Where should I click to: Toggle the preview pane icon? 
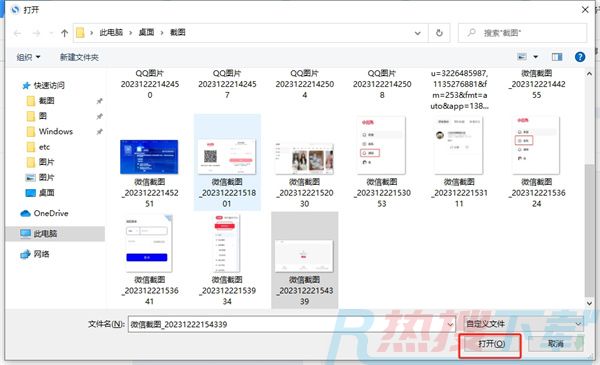click(557, 57)
